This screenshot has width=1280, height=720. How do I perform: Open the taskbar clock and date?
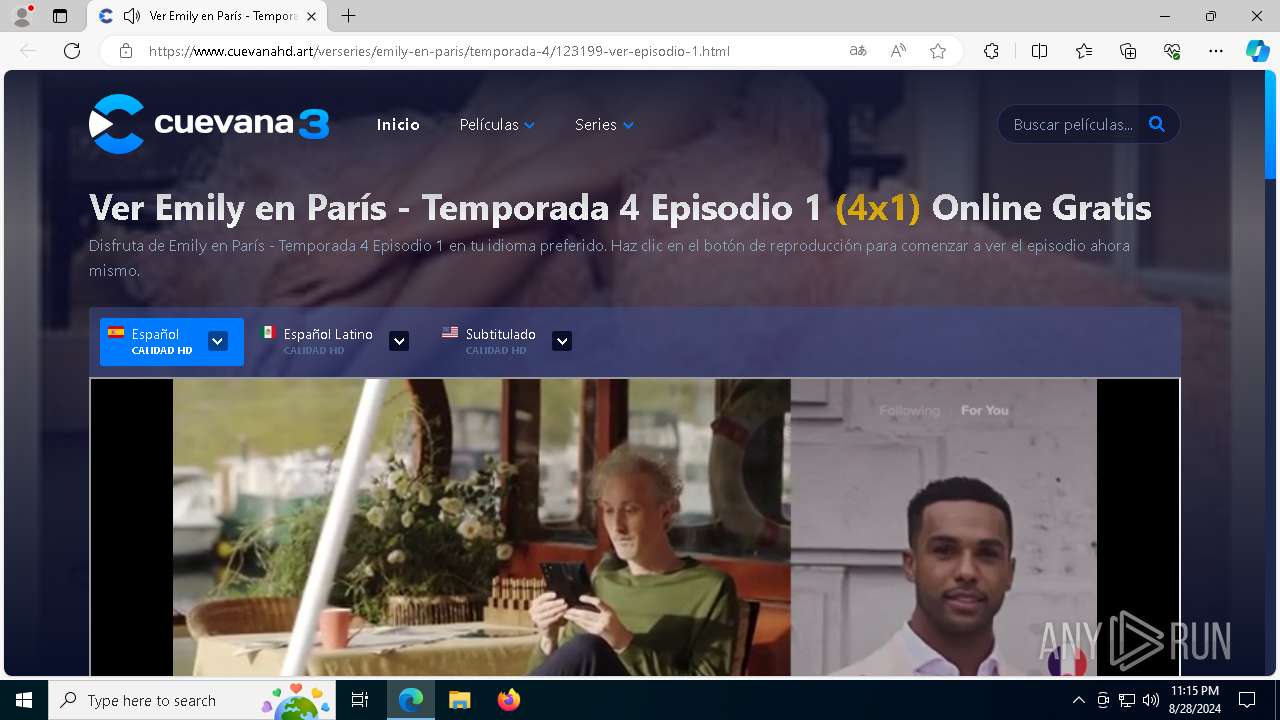coord(1195,700)
